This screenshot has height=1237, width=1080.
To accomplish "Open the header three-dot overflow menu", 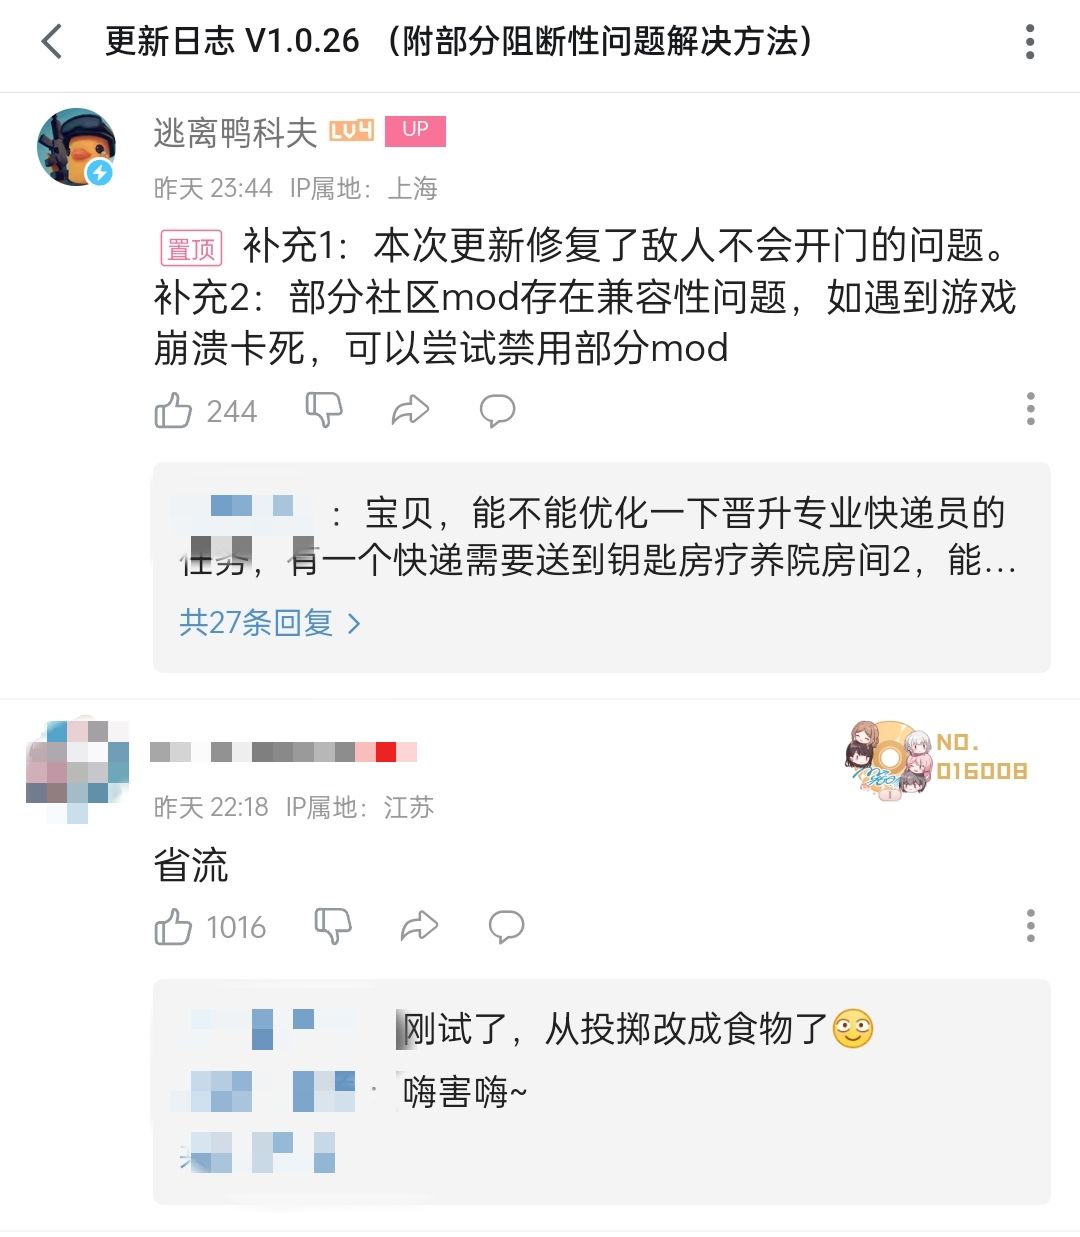I will (x=1030, y=42).
